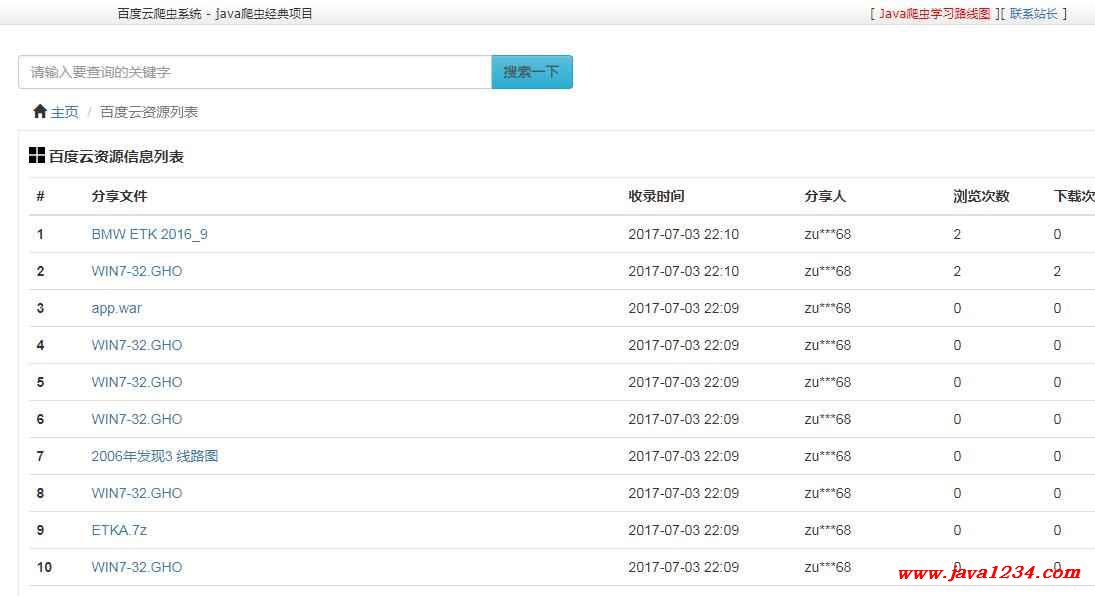Viewport: 1095px width, 596px height.
Task: Open 2006年发现3 线路图 file link
Action: click(155, 456)
